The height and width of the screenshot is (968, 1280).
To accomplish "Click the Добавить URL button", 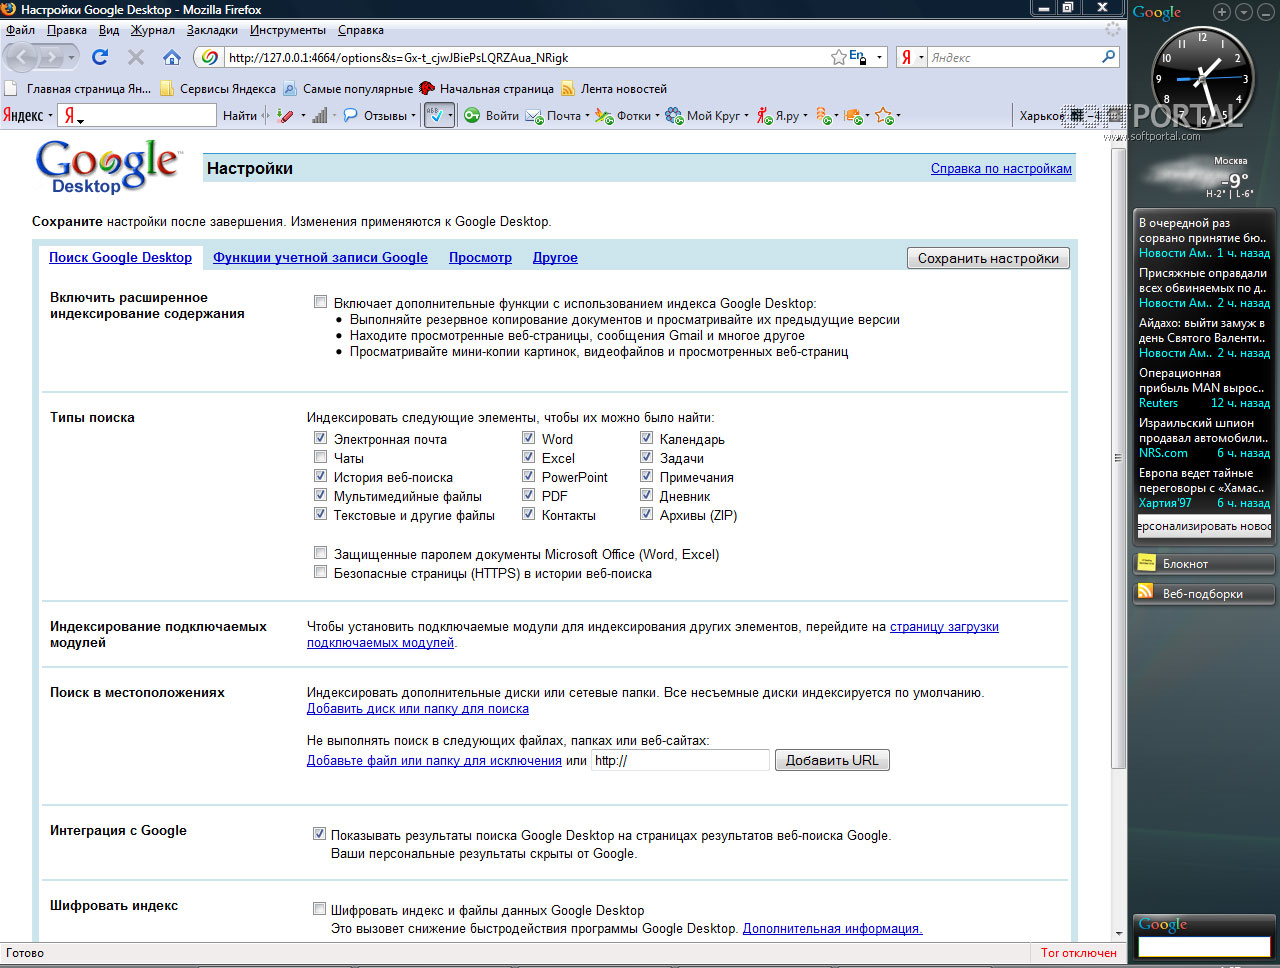I will (x=832, y=760).
